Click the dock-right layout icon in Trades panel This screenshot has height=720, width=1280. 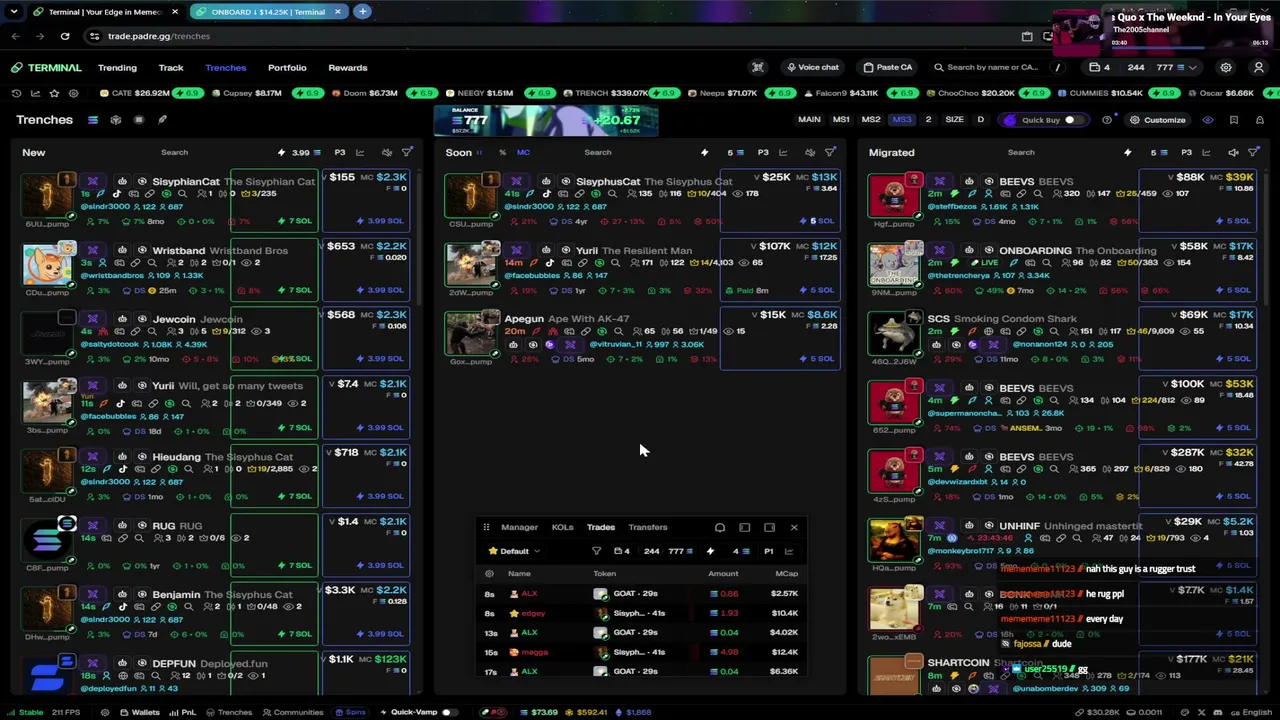pyautogui.click(x=769, y=528)
